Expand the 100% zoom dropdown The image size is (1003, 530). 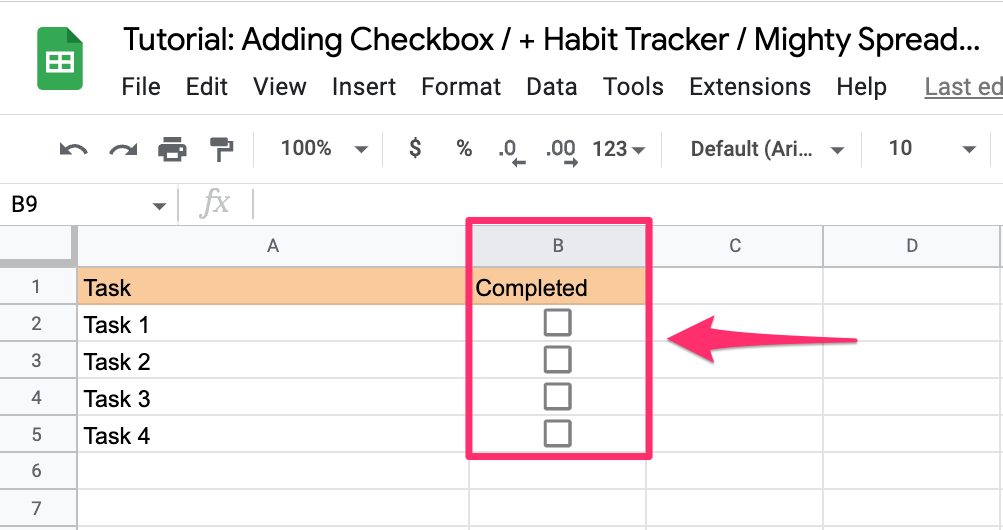(324, 149)
